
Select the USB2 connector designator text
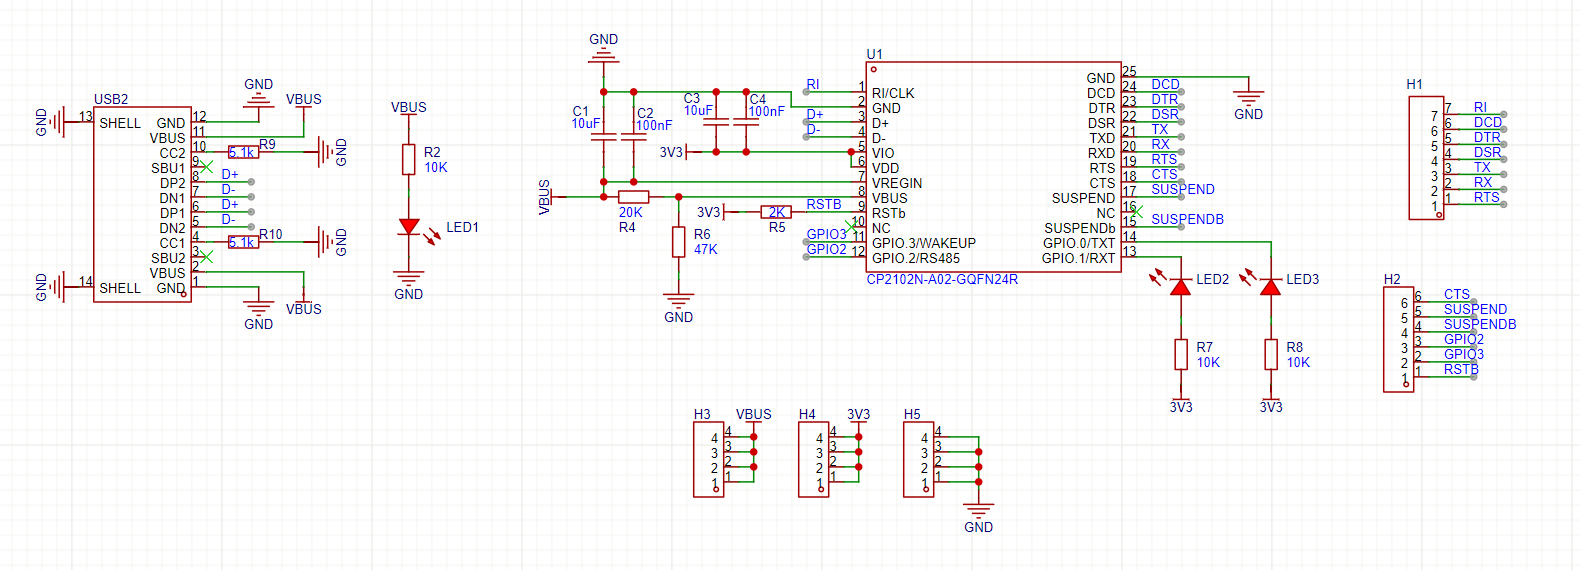coord(111,99)
